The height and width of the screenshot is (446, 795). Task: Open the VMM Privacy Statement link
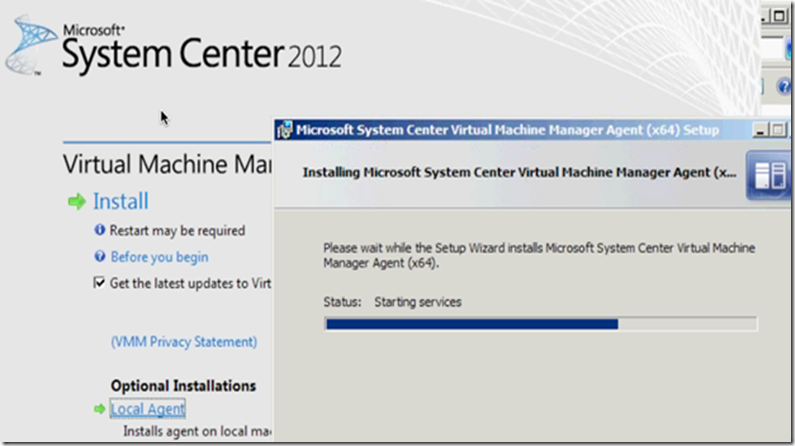(183, 342)
